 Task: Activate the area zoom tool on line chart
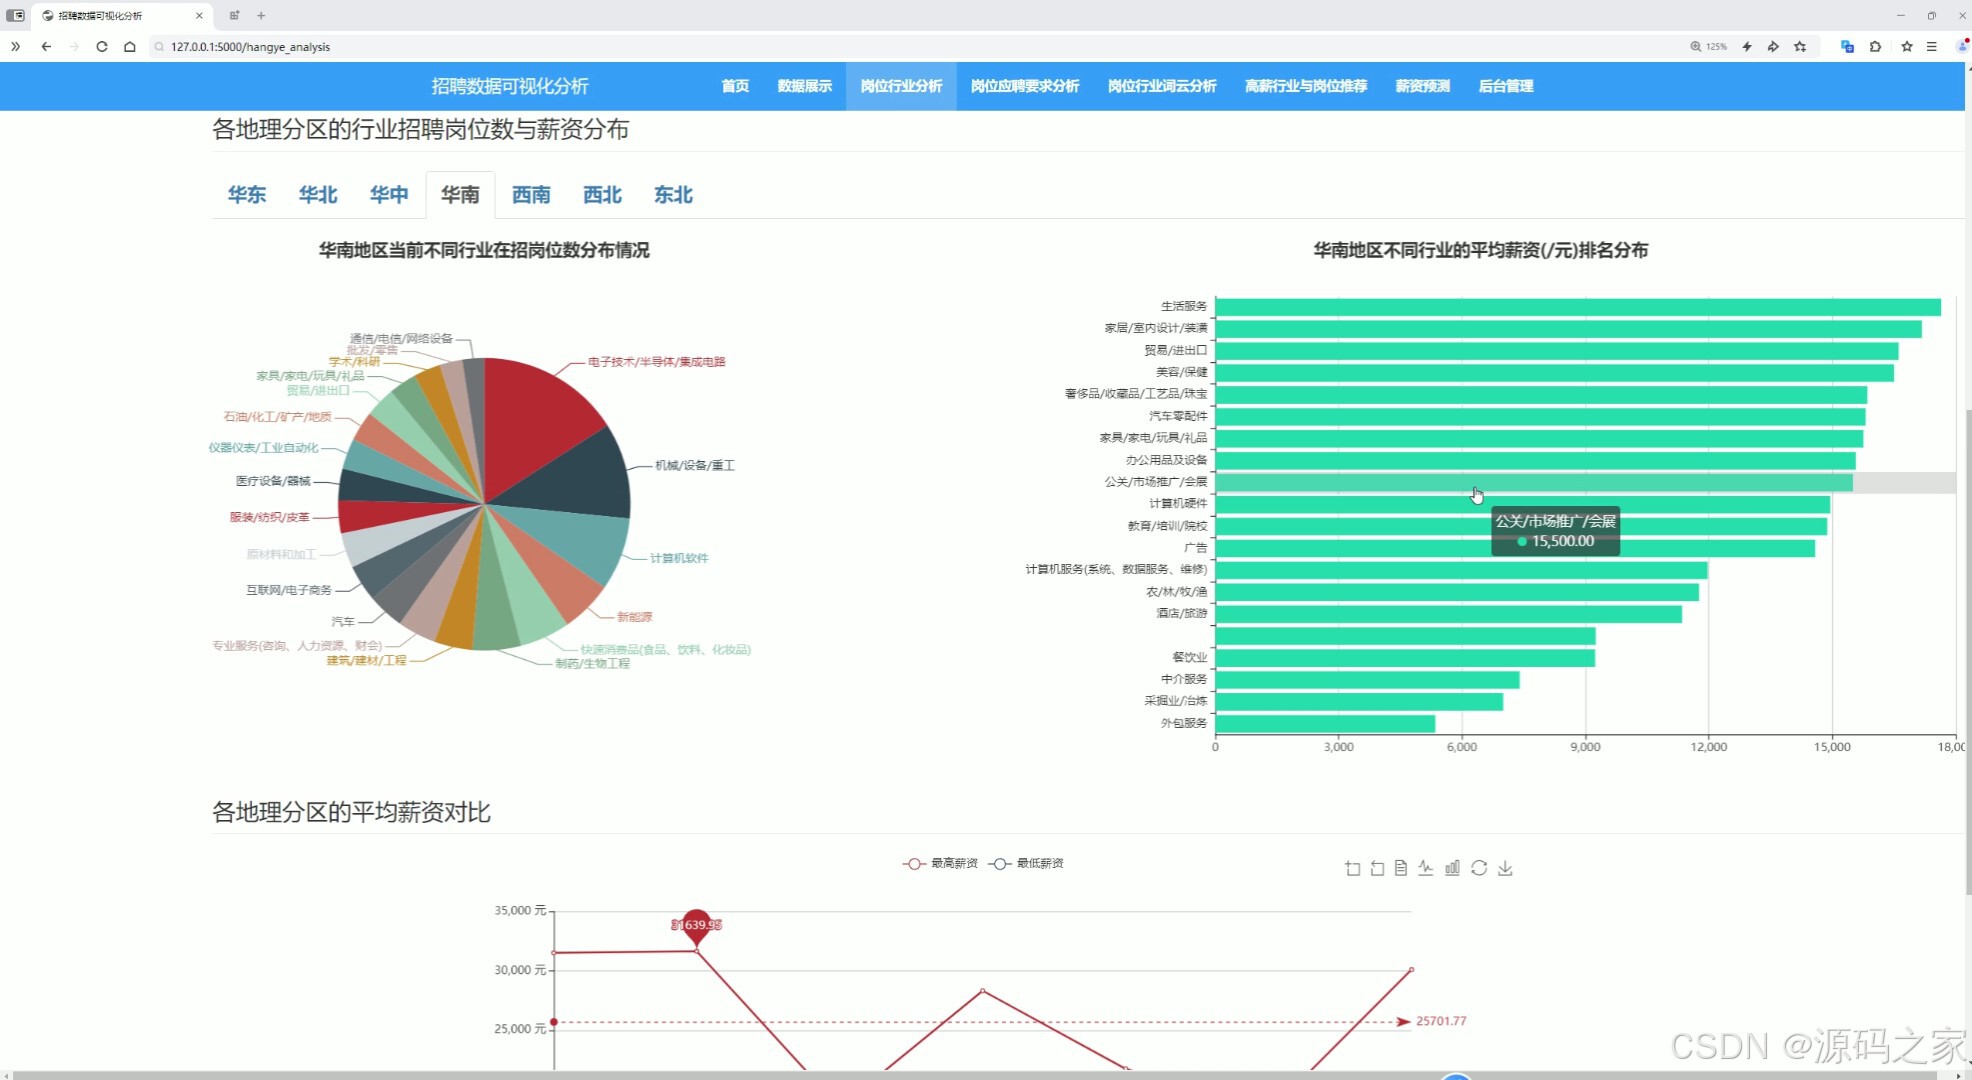click(1352, 868)
